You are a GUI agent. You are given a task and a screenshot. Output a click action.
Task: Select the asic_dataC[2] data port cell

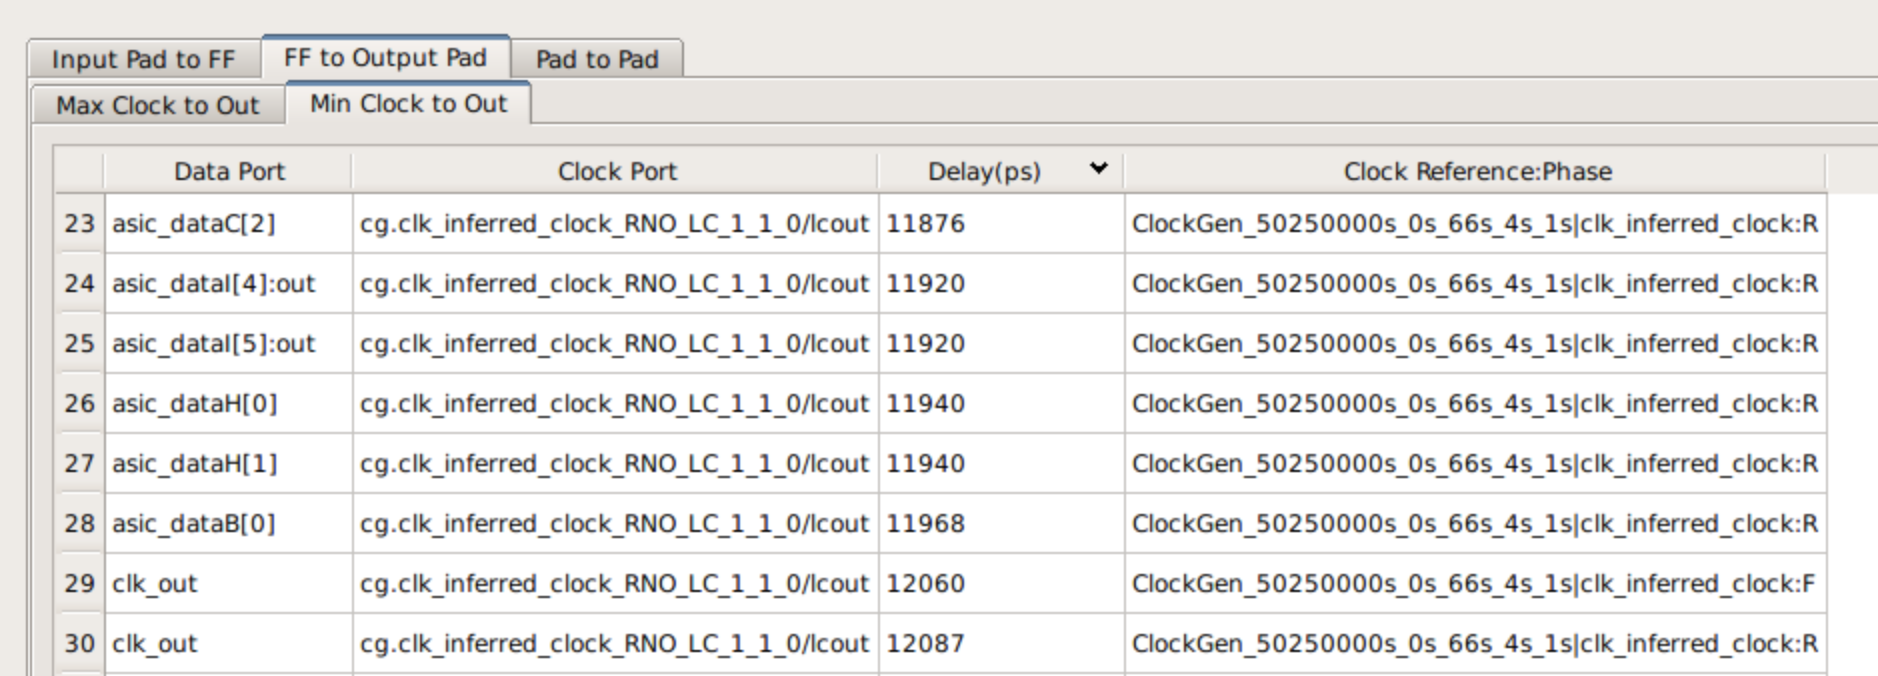pyautogui.click(x=229, y=223)
